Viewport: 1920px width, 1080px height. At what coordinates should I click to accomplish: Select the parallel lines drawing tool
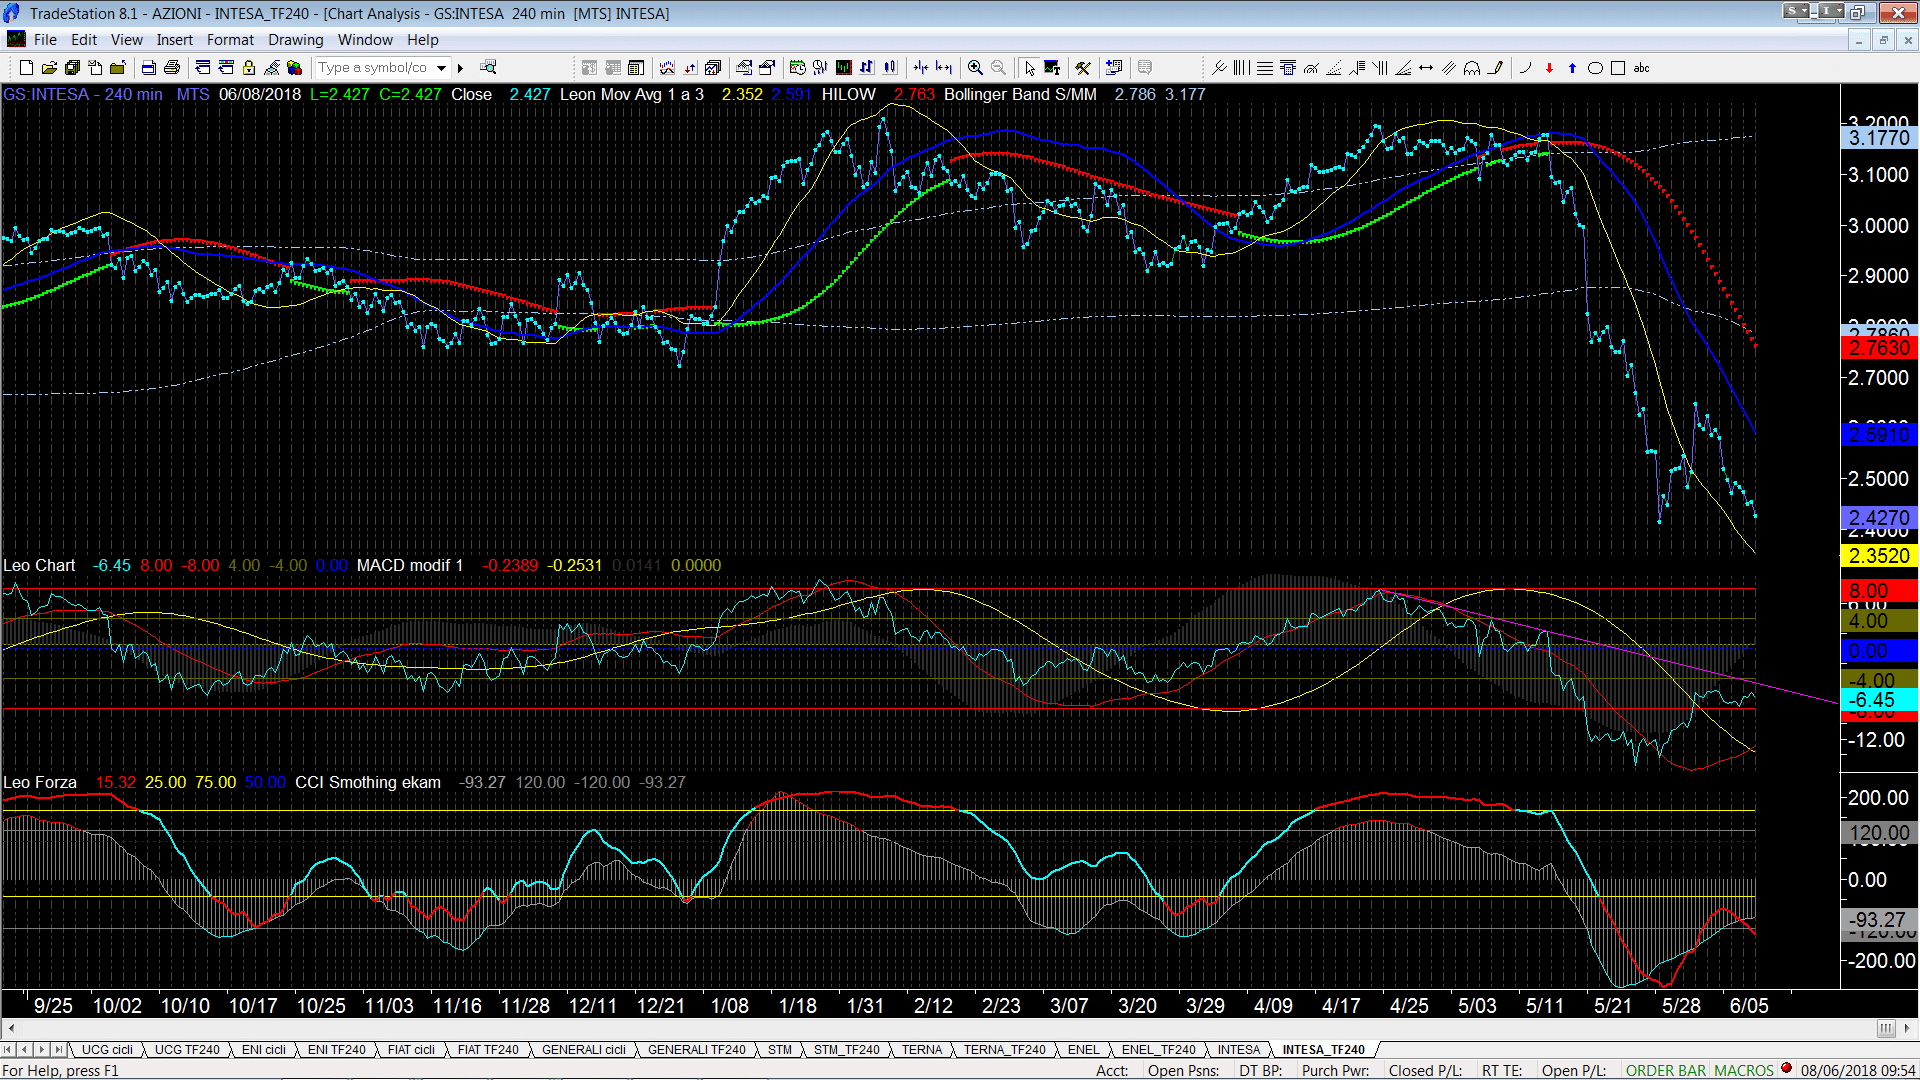[x=1448, y=68]
